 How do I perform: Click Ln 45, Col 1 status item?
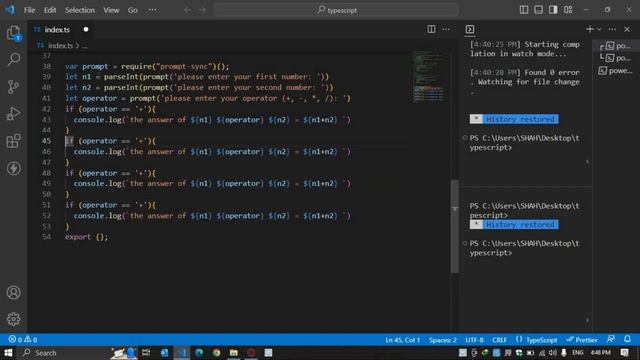tap(402, 340)
